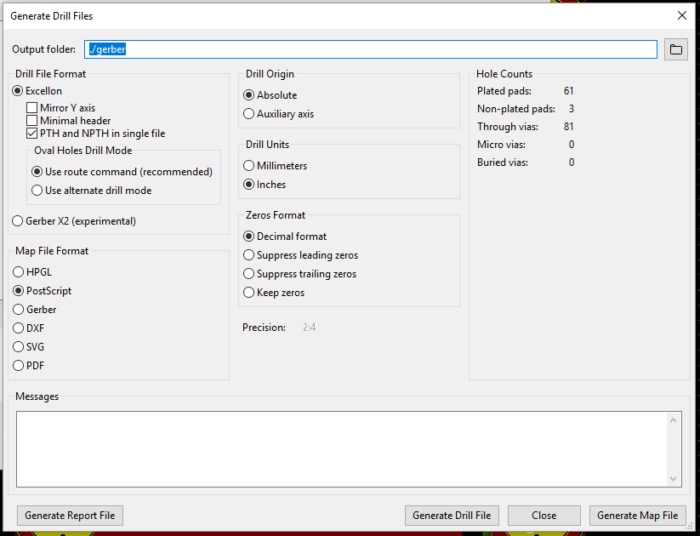
Task: Choose PDF as map file format
Action: (18, 366)
